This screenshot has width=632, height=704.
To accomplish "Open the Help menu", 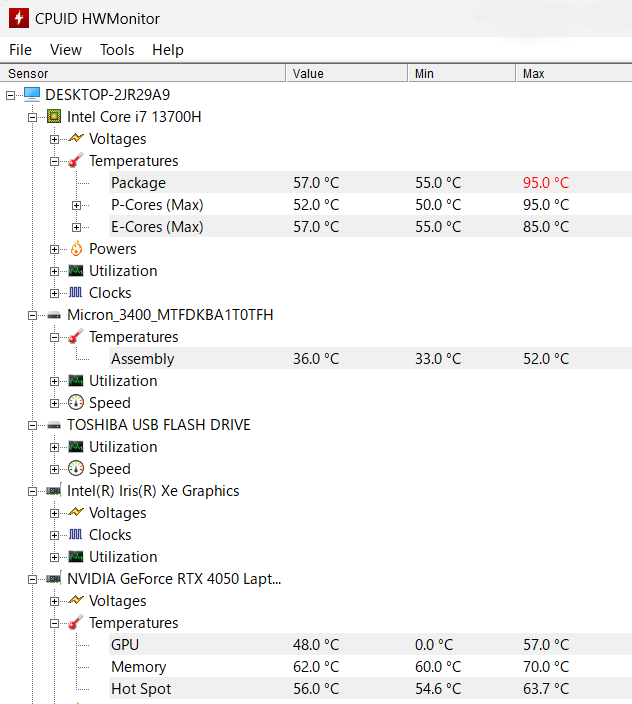I will (167, 50).
